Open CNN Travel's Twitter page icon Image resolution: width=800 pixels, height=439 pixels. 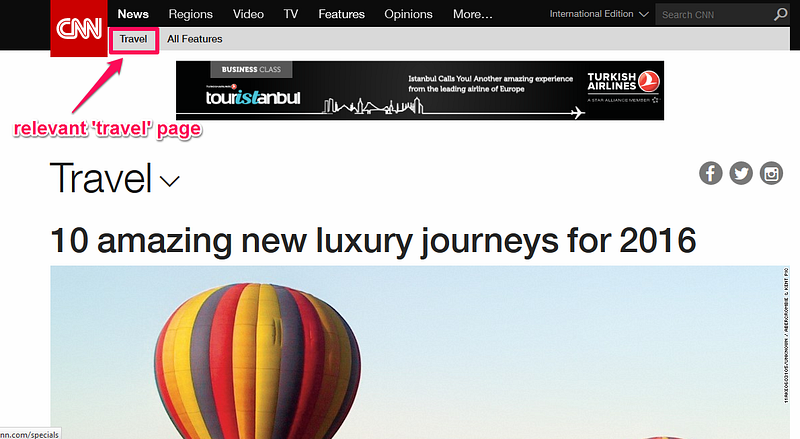click(x=741, y=174)
